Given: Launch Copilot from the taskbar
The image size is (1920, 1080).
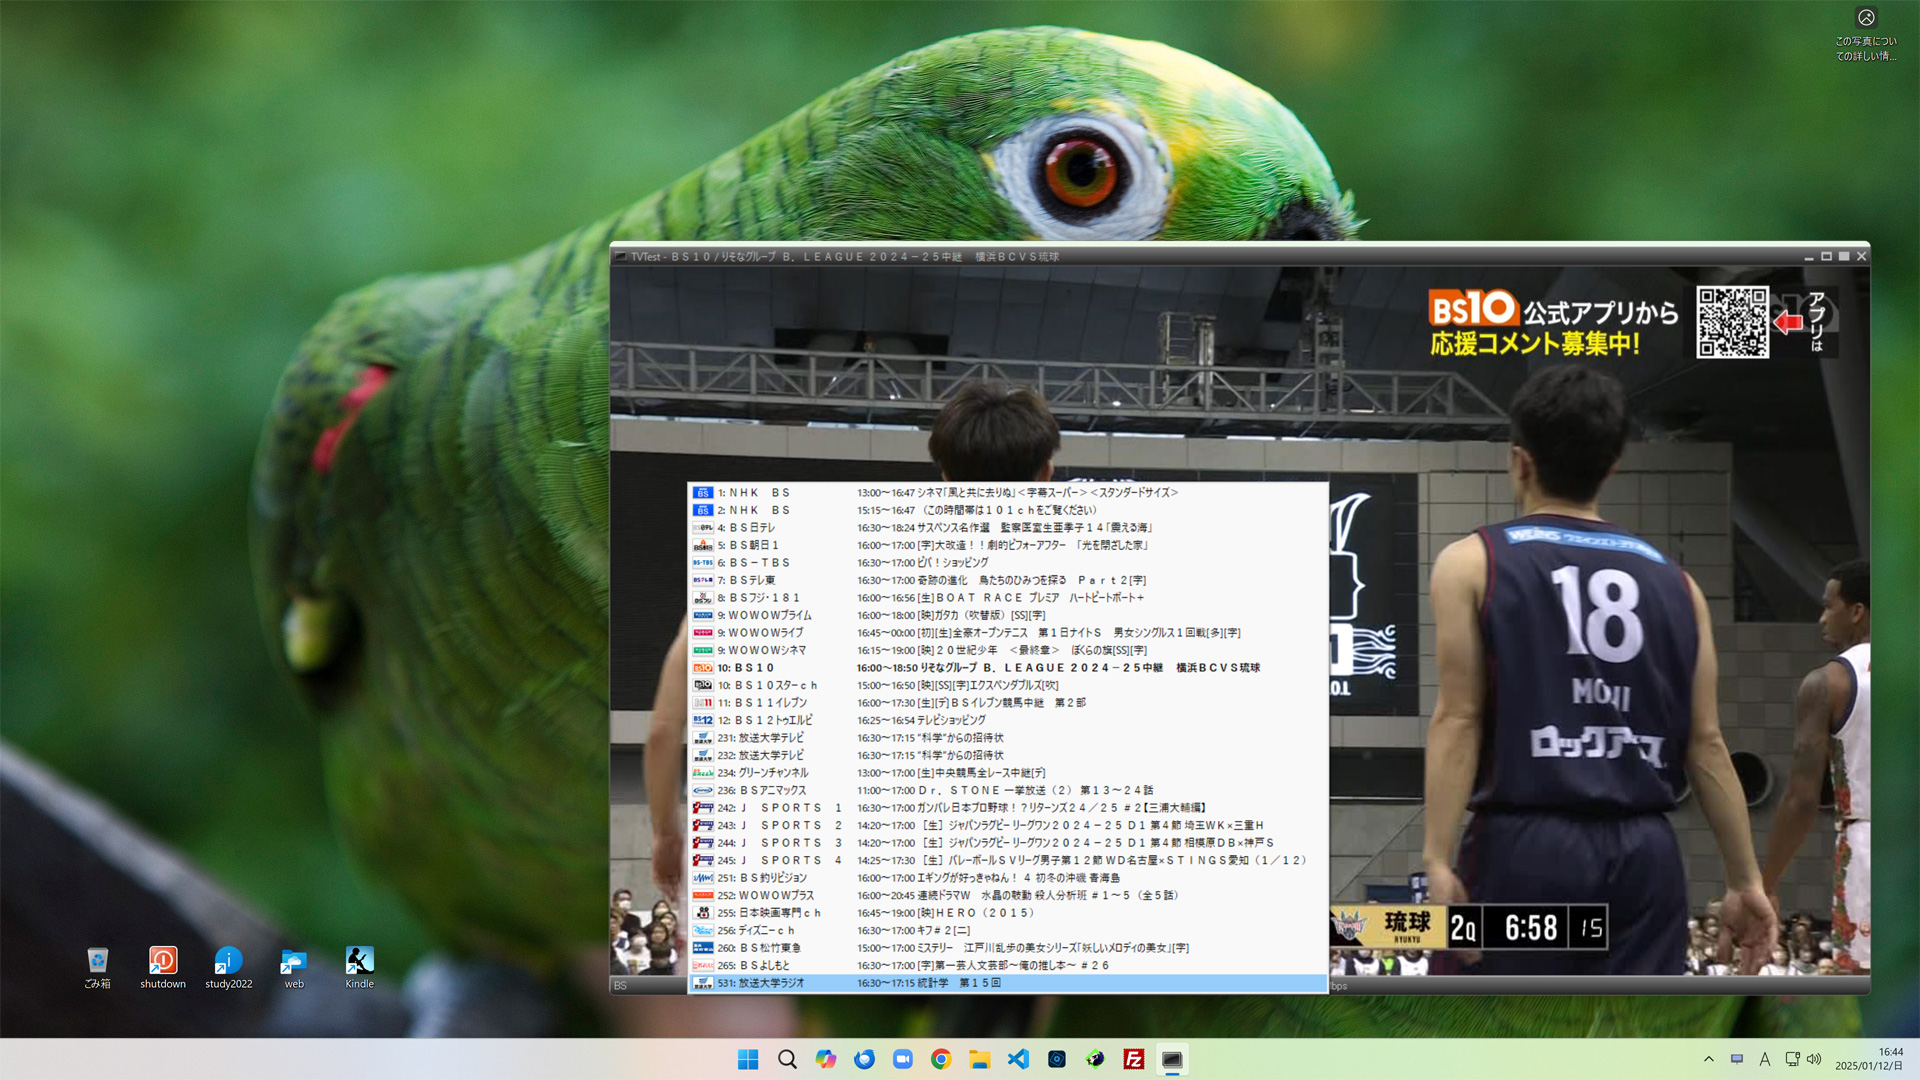Looking at the screenshot, I should coord(825,1059).
